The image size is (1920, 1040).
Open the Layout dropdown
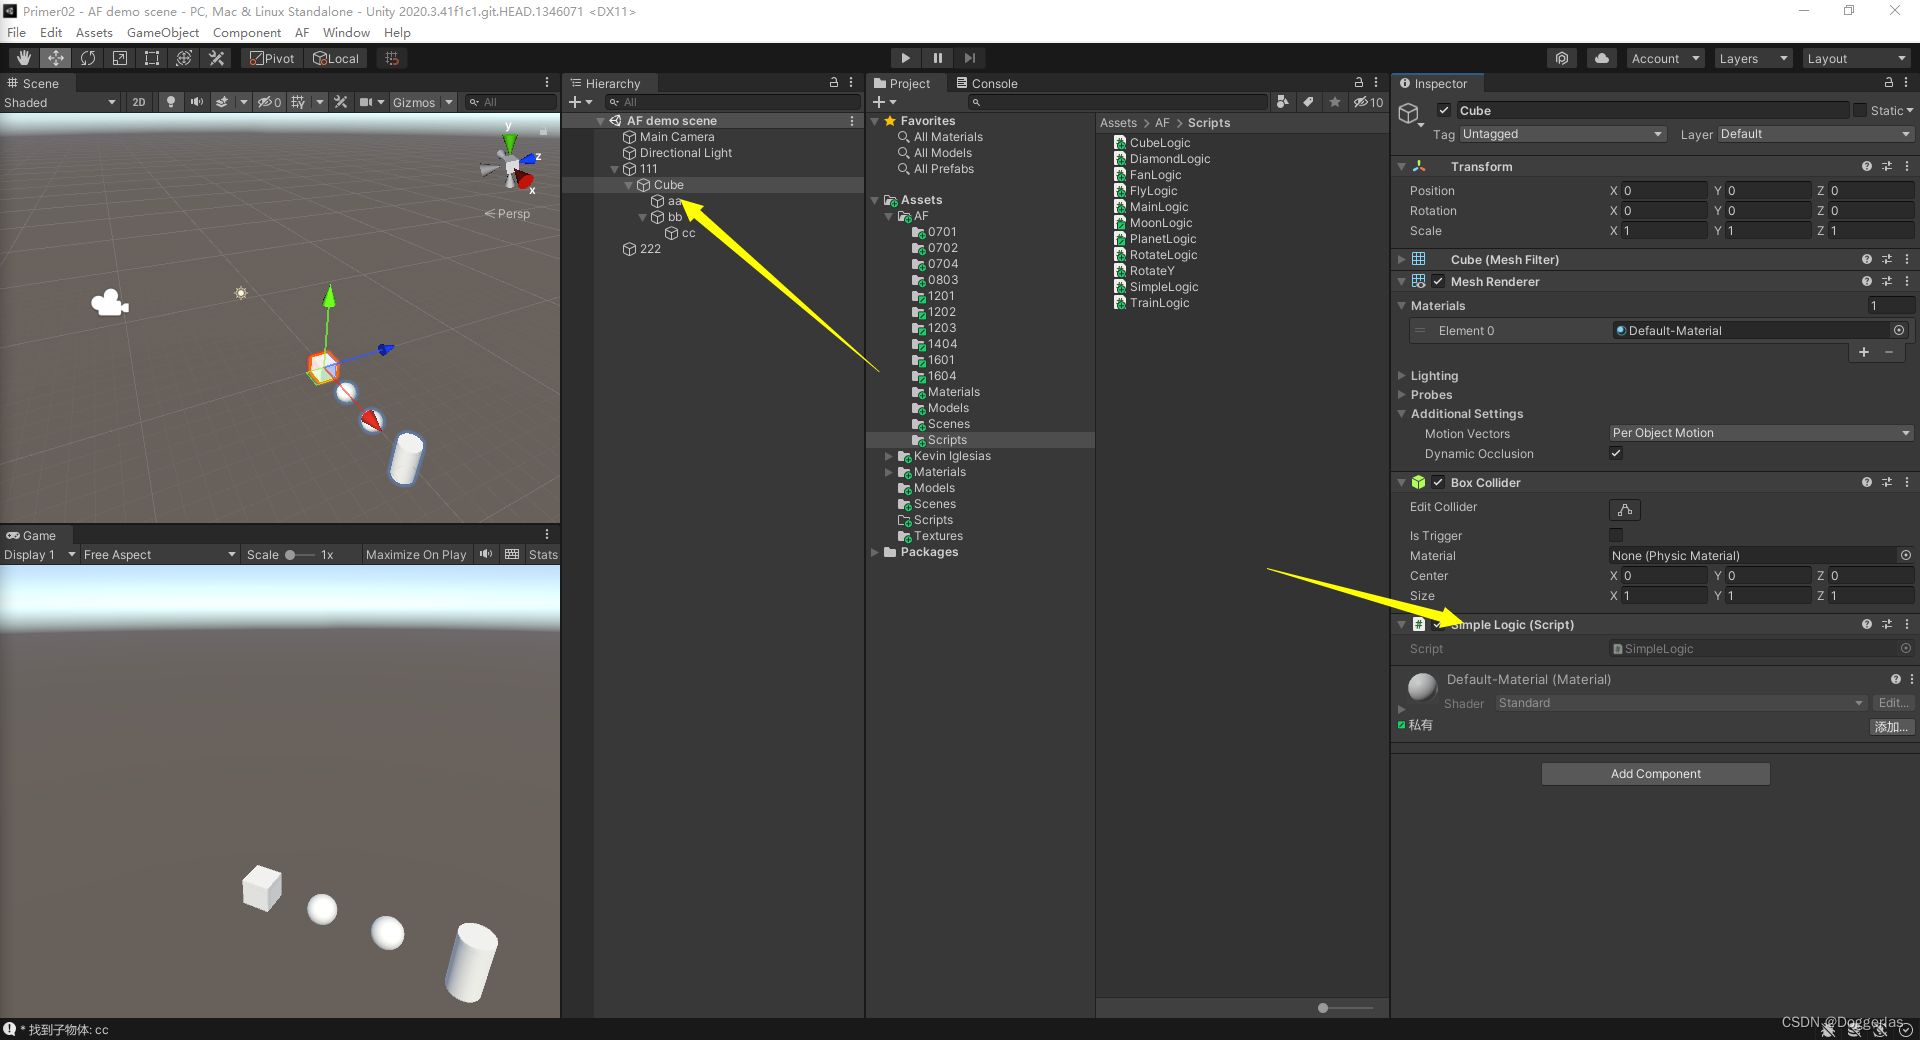tap(1857, 58)
